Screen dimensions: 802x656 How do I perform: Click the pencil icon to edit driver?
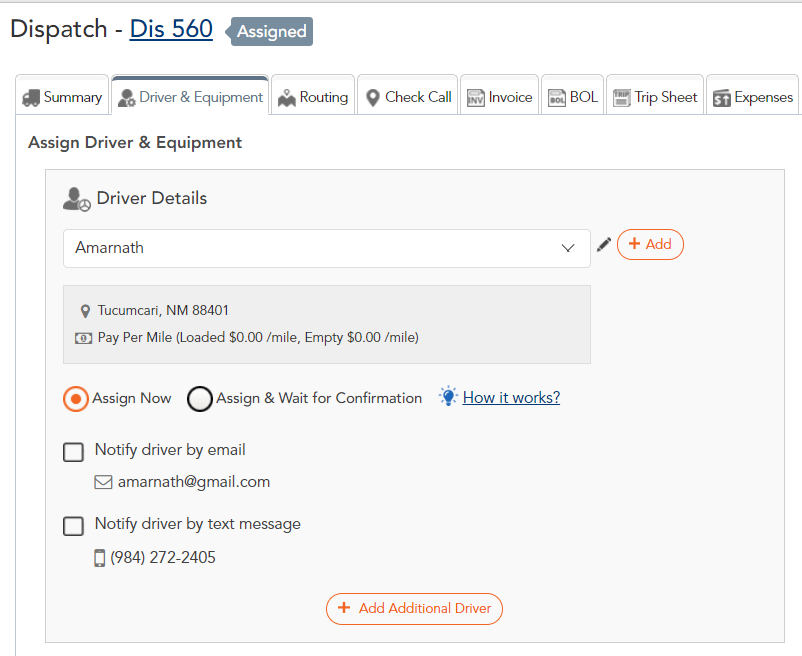603,244
